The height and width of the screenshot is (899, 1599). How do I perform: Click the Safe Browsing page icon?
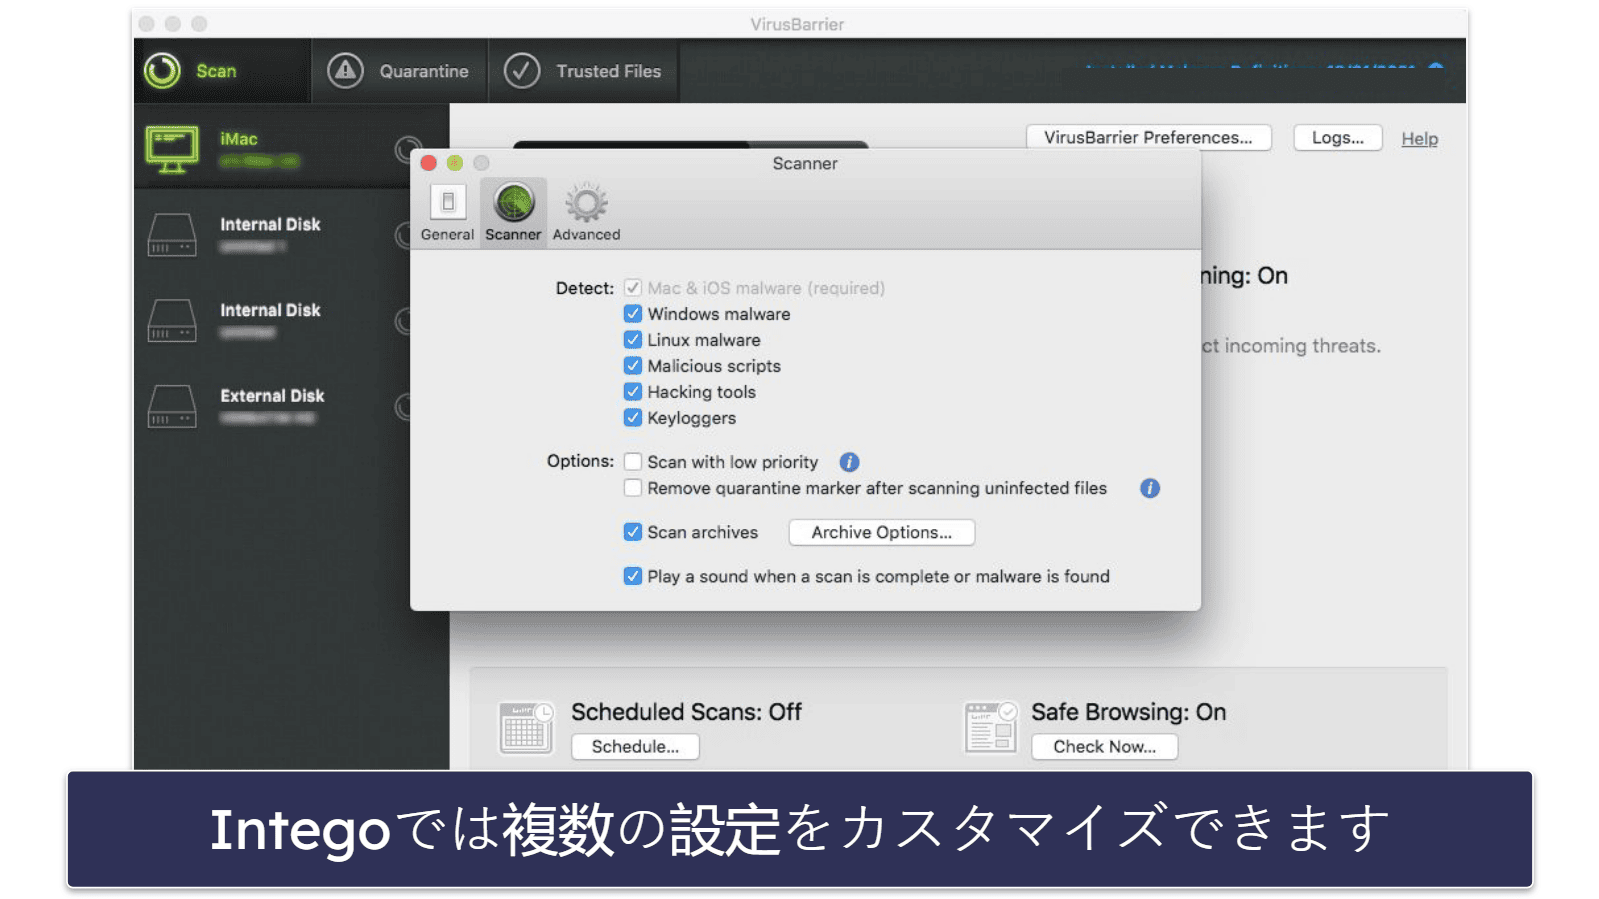[990, 728]
